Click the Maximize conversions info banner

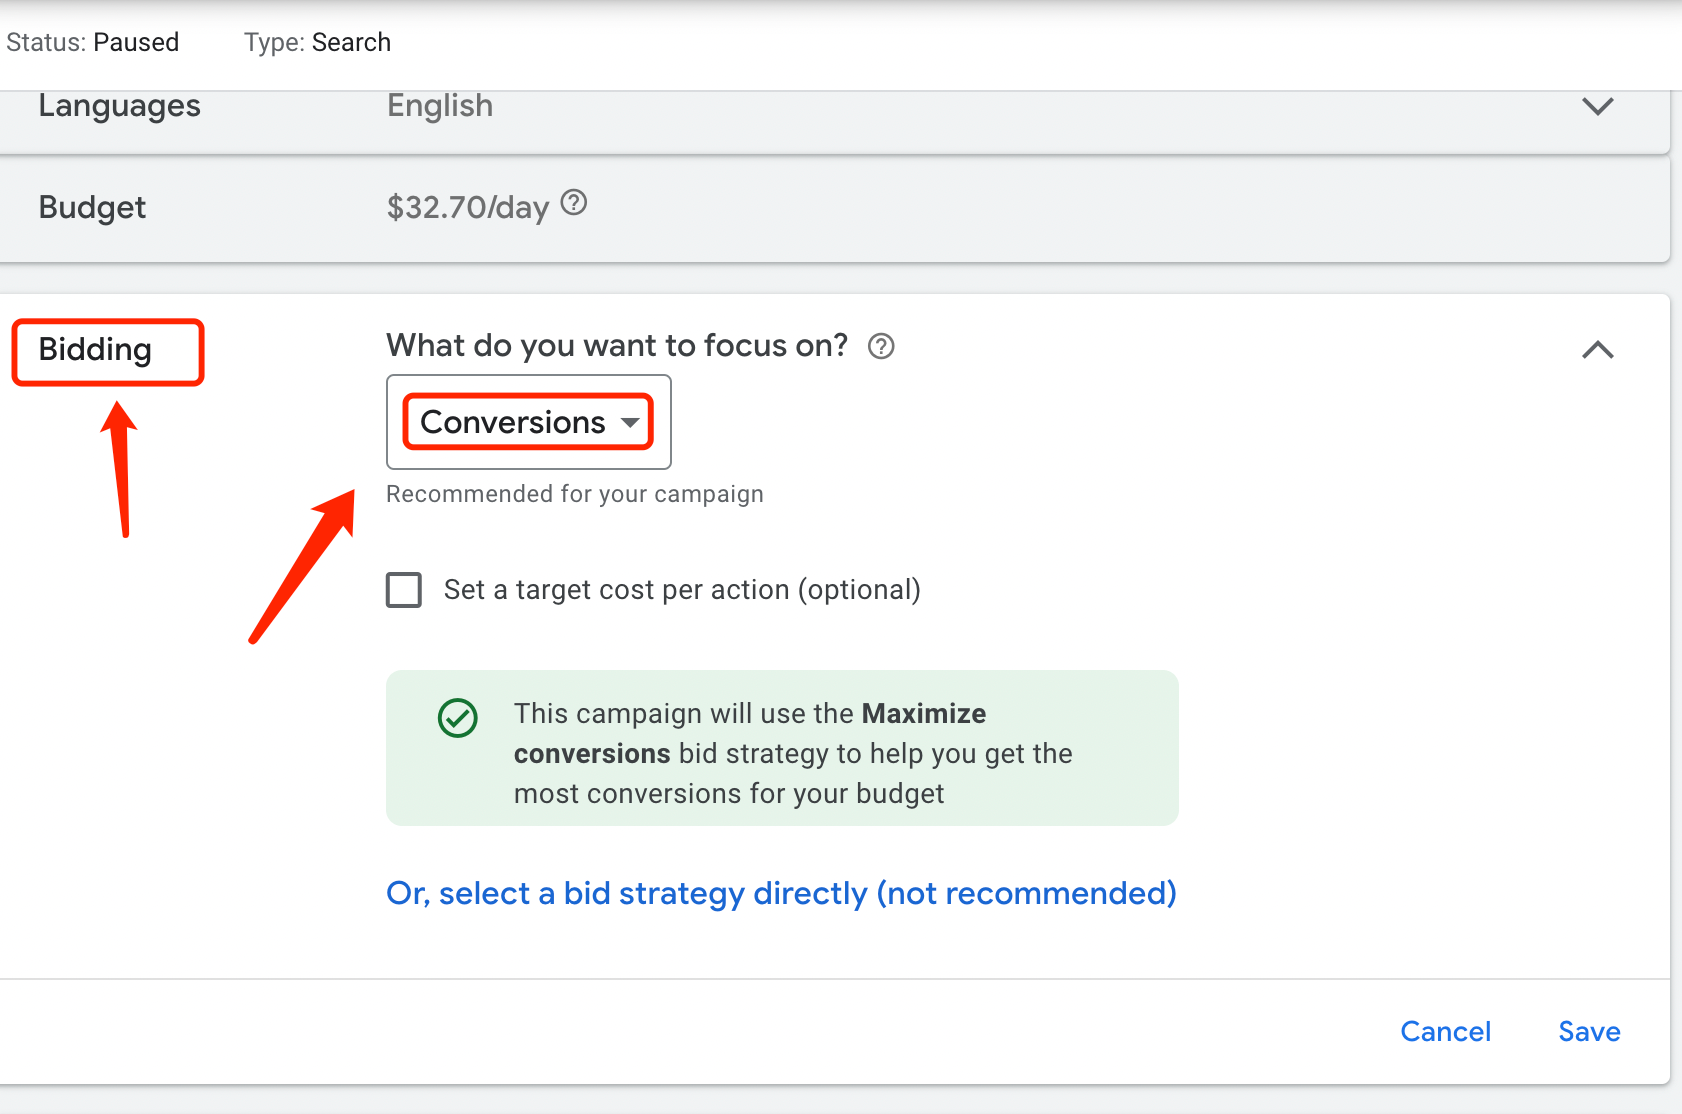(782, 748)
